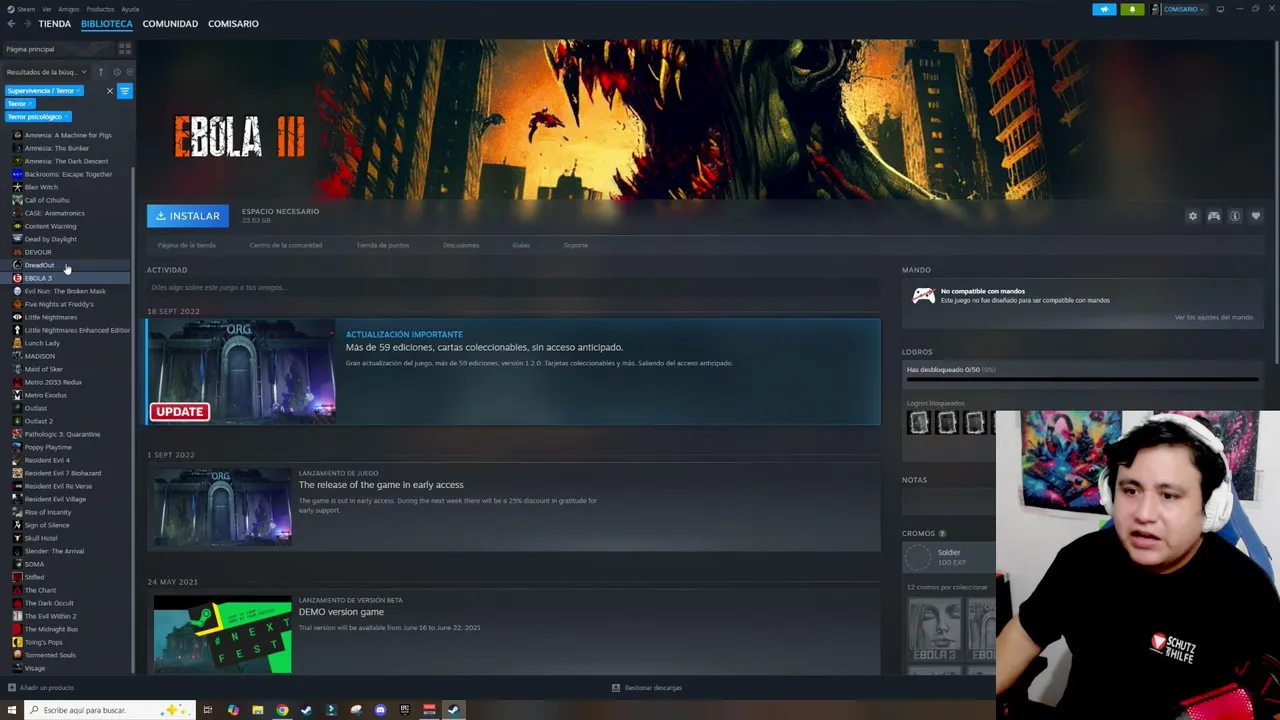This screenshot has width=1280, height=720.
Task: Open 'The release of the game' news
Action: [x=381, y=485]
